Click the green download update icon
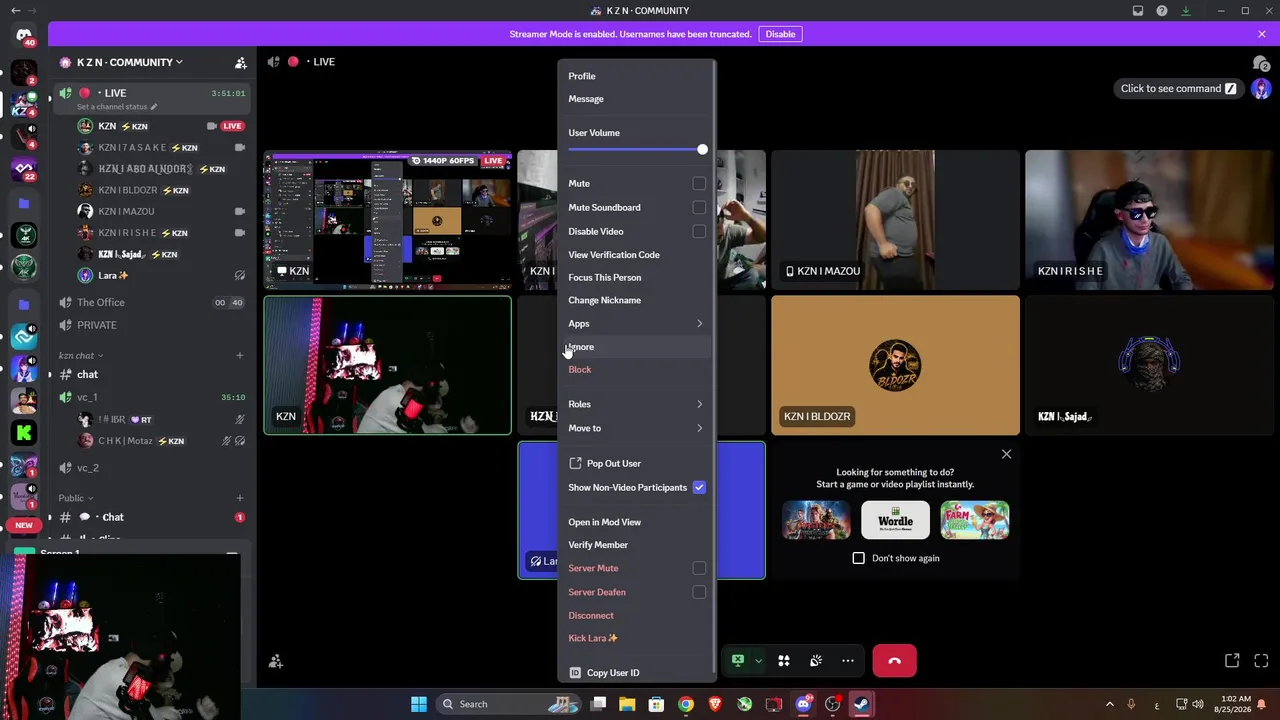 point(1186,11)
